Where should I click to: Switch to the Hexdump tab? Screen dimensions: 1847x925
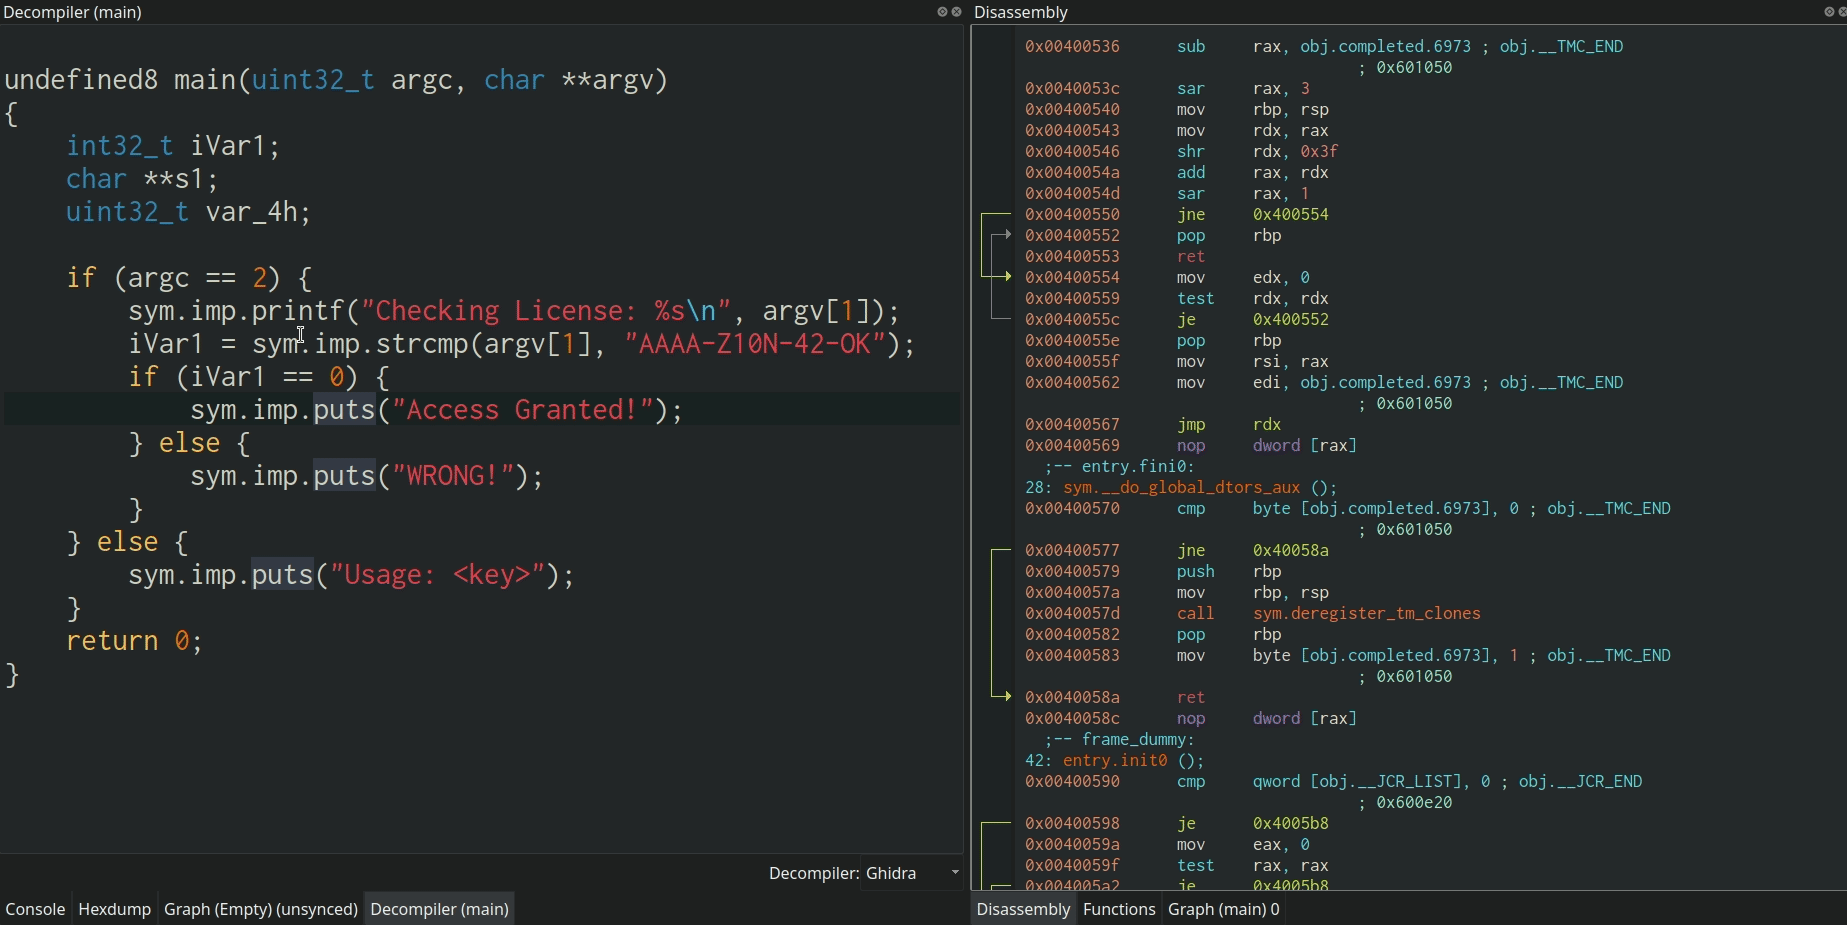[x=114, y=909]
